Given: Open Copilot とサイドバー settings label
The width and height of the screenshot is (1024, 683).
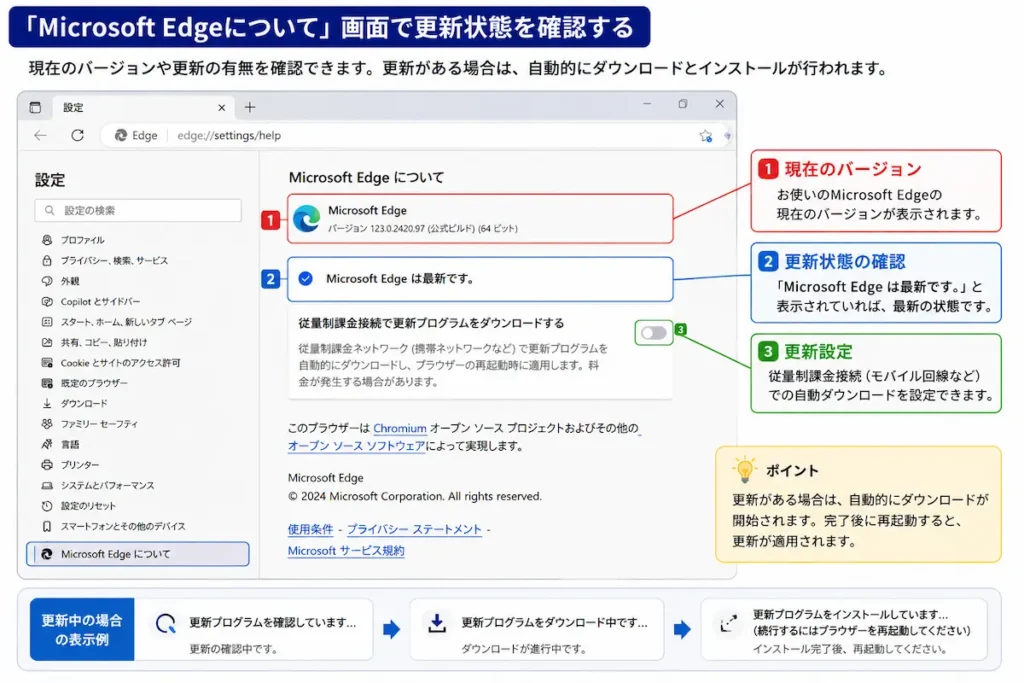Looking at the screenshot, I should (101, 302).
